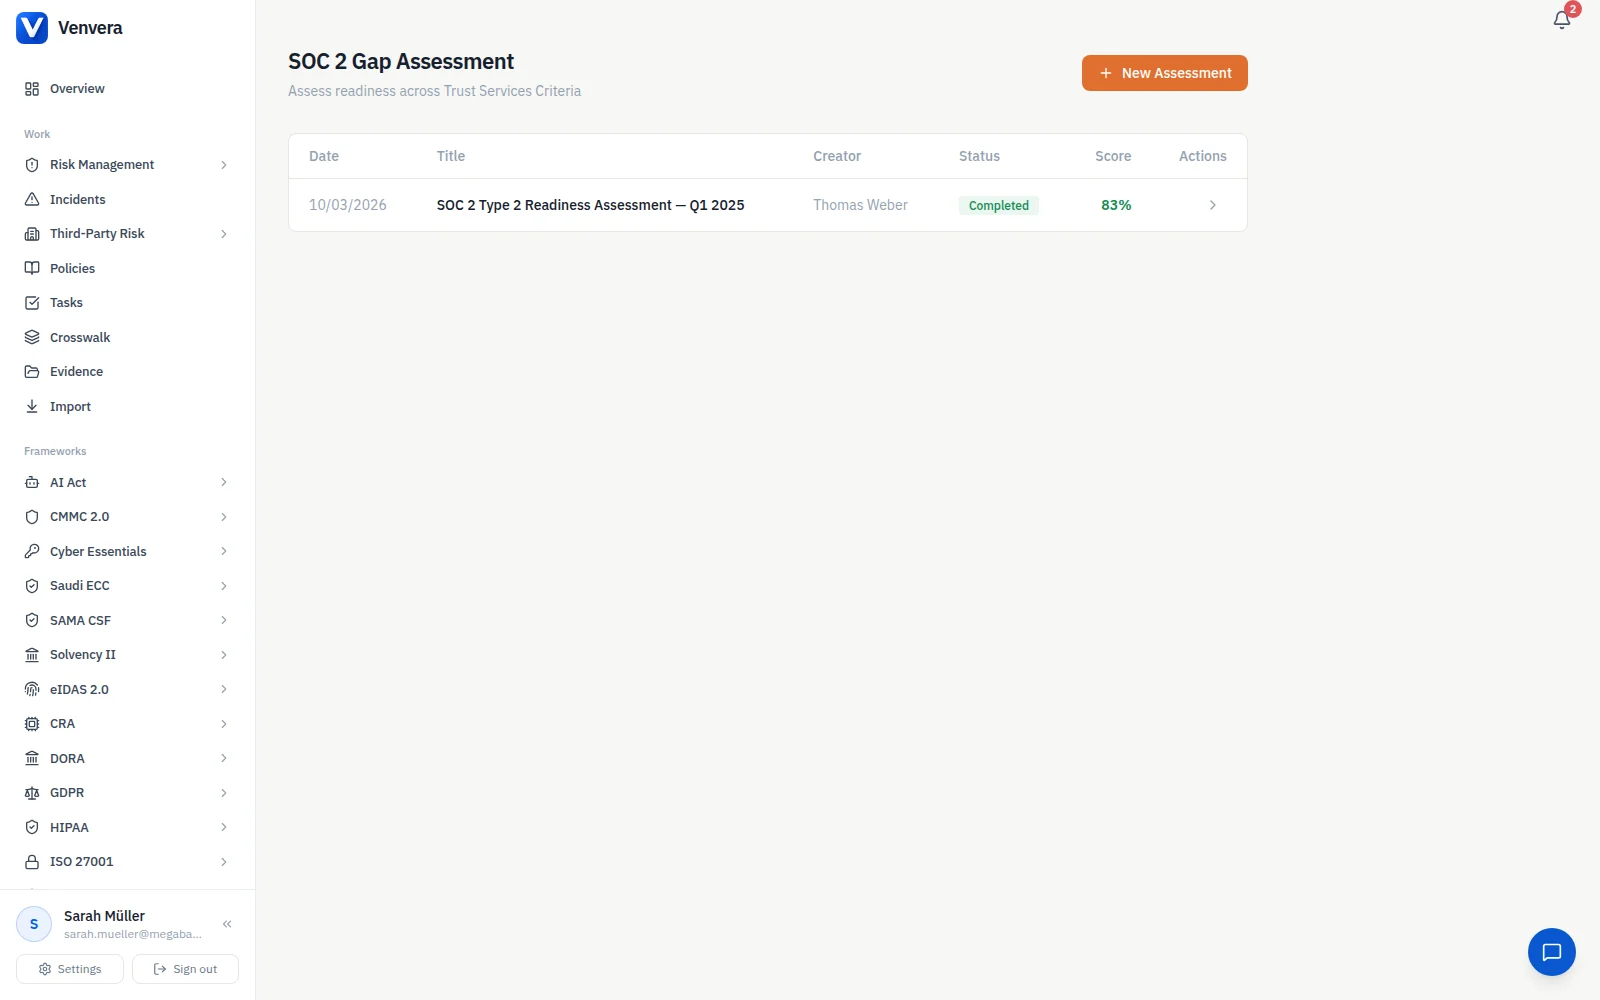Open SOC 2 Type 2 Readiness Assessment title
Viewport: 1600px width, 1000px height.
590,205
